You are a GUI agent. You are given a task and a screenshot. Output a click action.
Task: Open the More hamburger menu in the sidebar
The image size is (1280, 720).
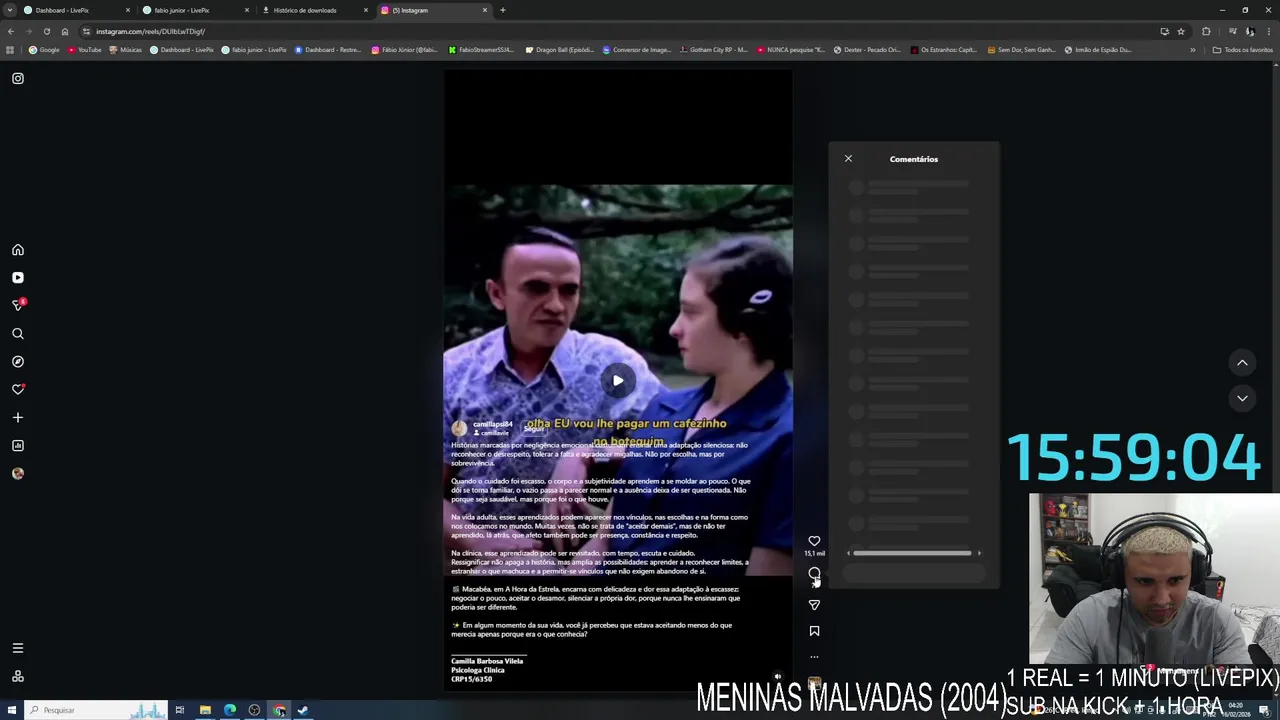coord(18,648)
